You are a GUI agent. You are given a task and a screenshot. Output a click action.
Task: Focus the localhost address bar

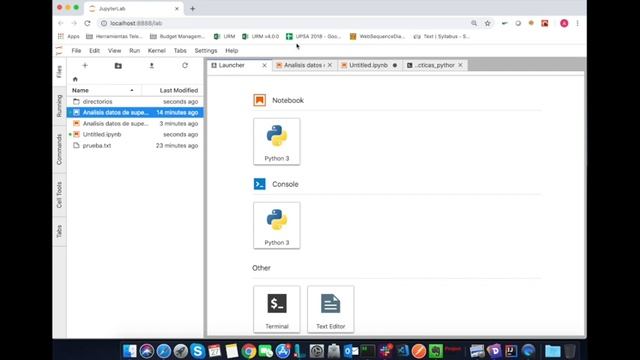point(282,23)
